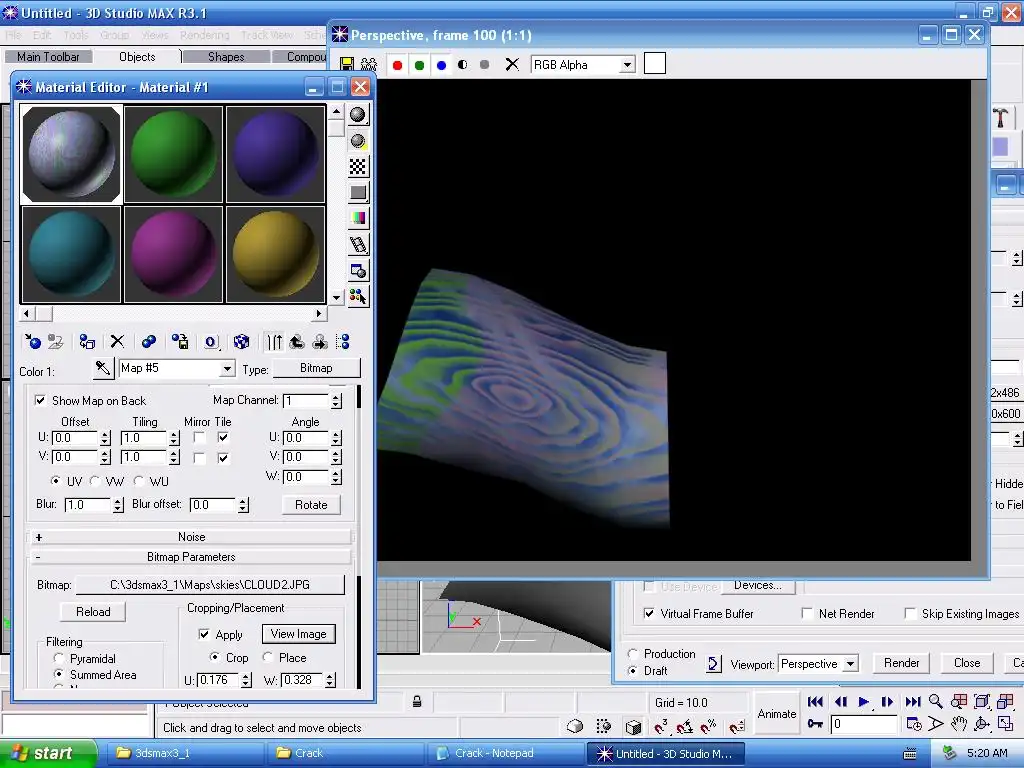Increase the Blur value spinner

click(118, 502)
